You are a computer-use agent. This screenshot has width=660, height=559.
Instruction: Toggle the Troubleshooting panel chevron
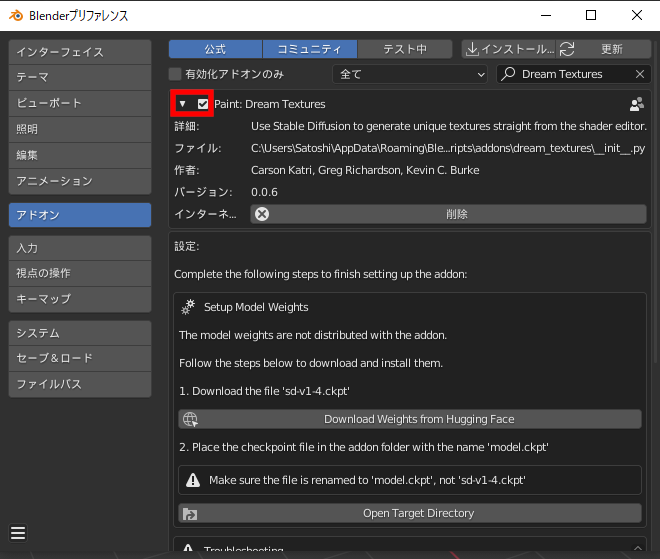click(x=638, y=548)
